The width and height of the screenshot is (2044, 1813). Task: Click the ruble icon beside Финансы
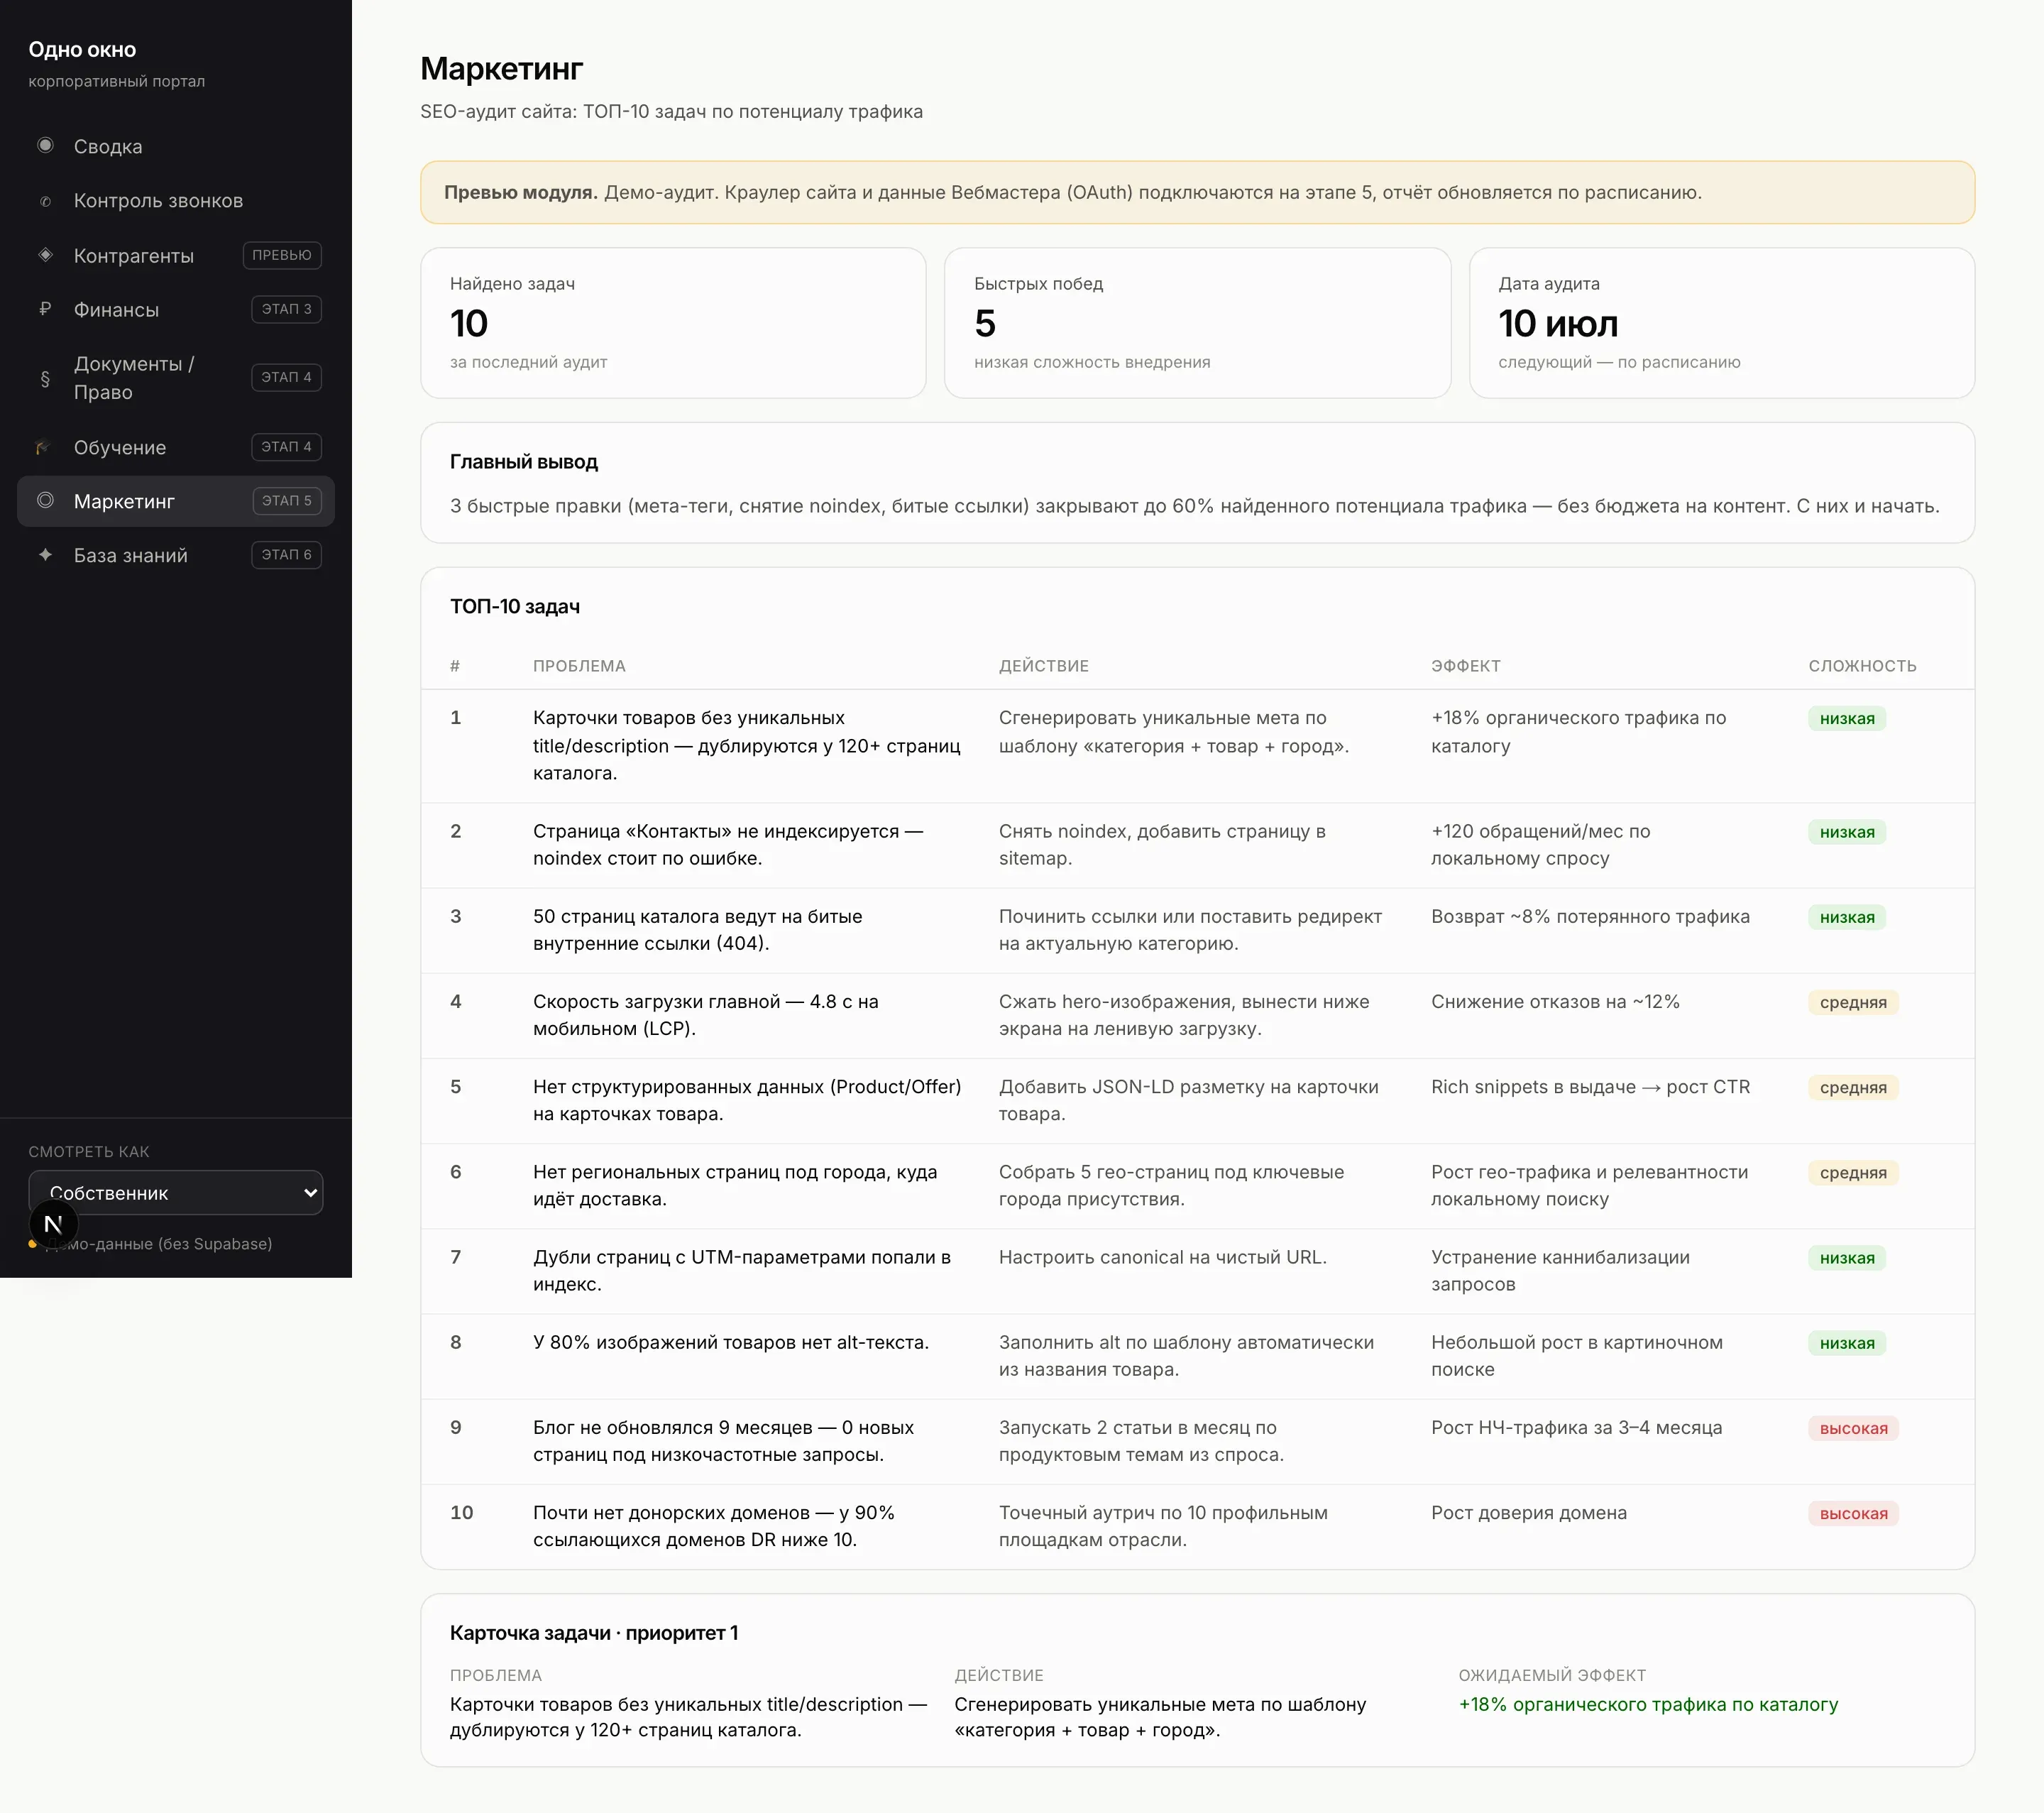pos(45,309)
